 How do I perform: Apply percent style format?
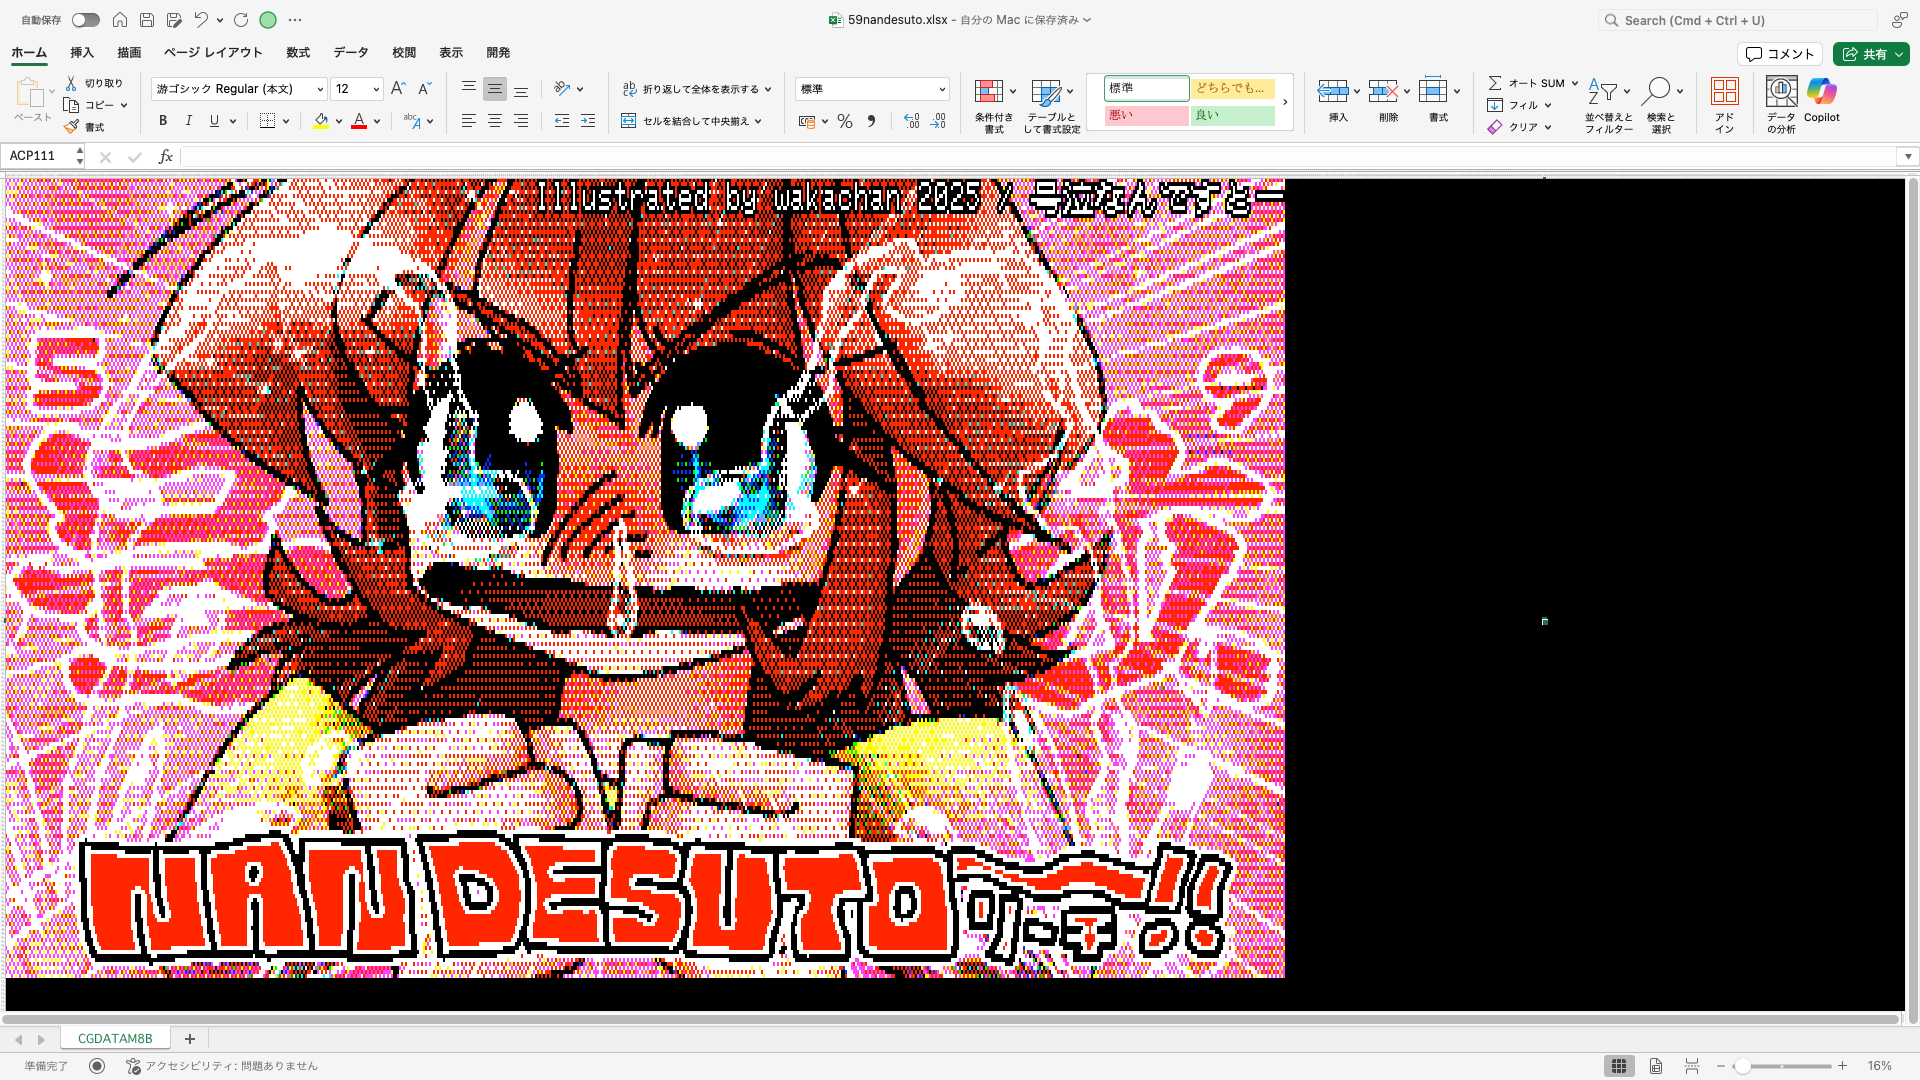pos(845,121)
